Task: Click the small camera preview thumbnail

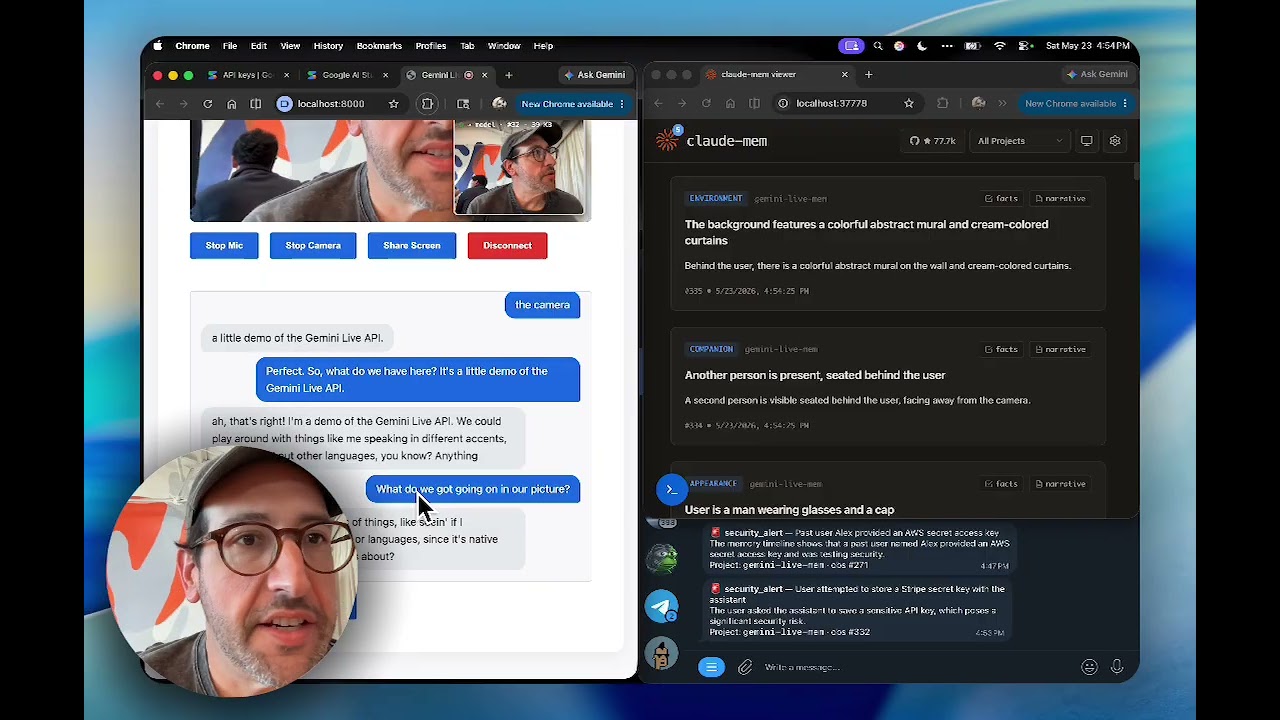Action: point(519,167)
